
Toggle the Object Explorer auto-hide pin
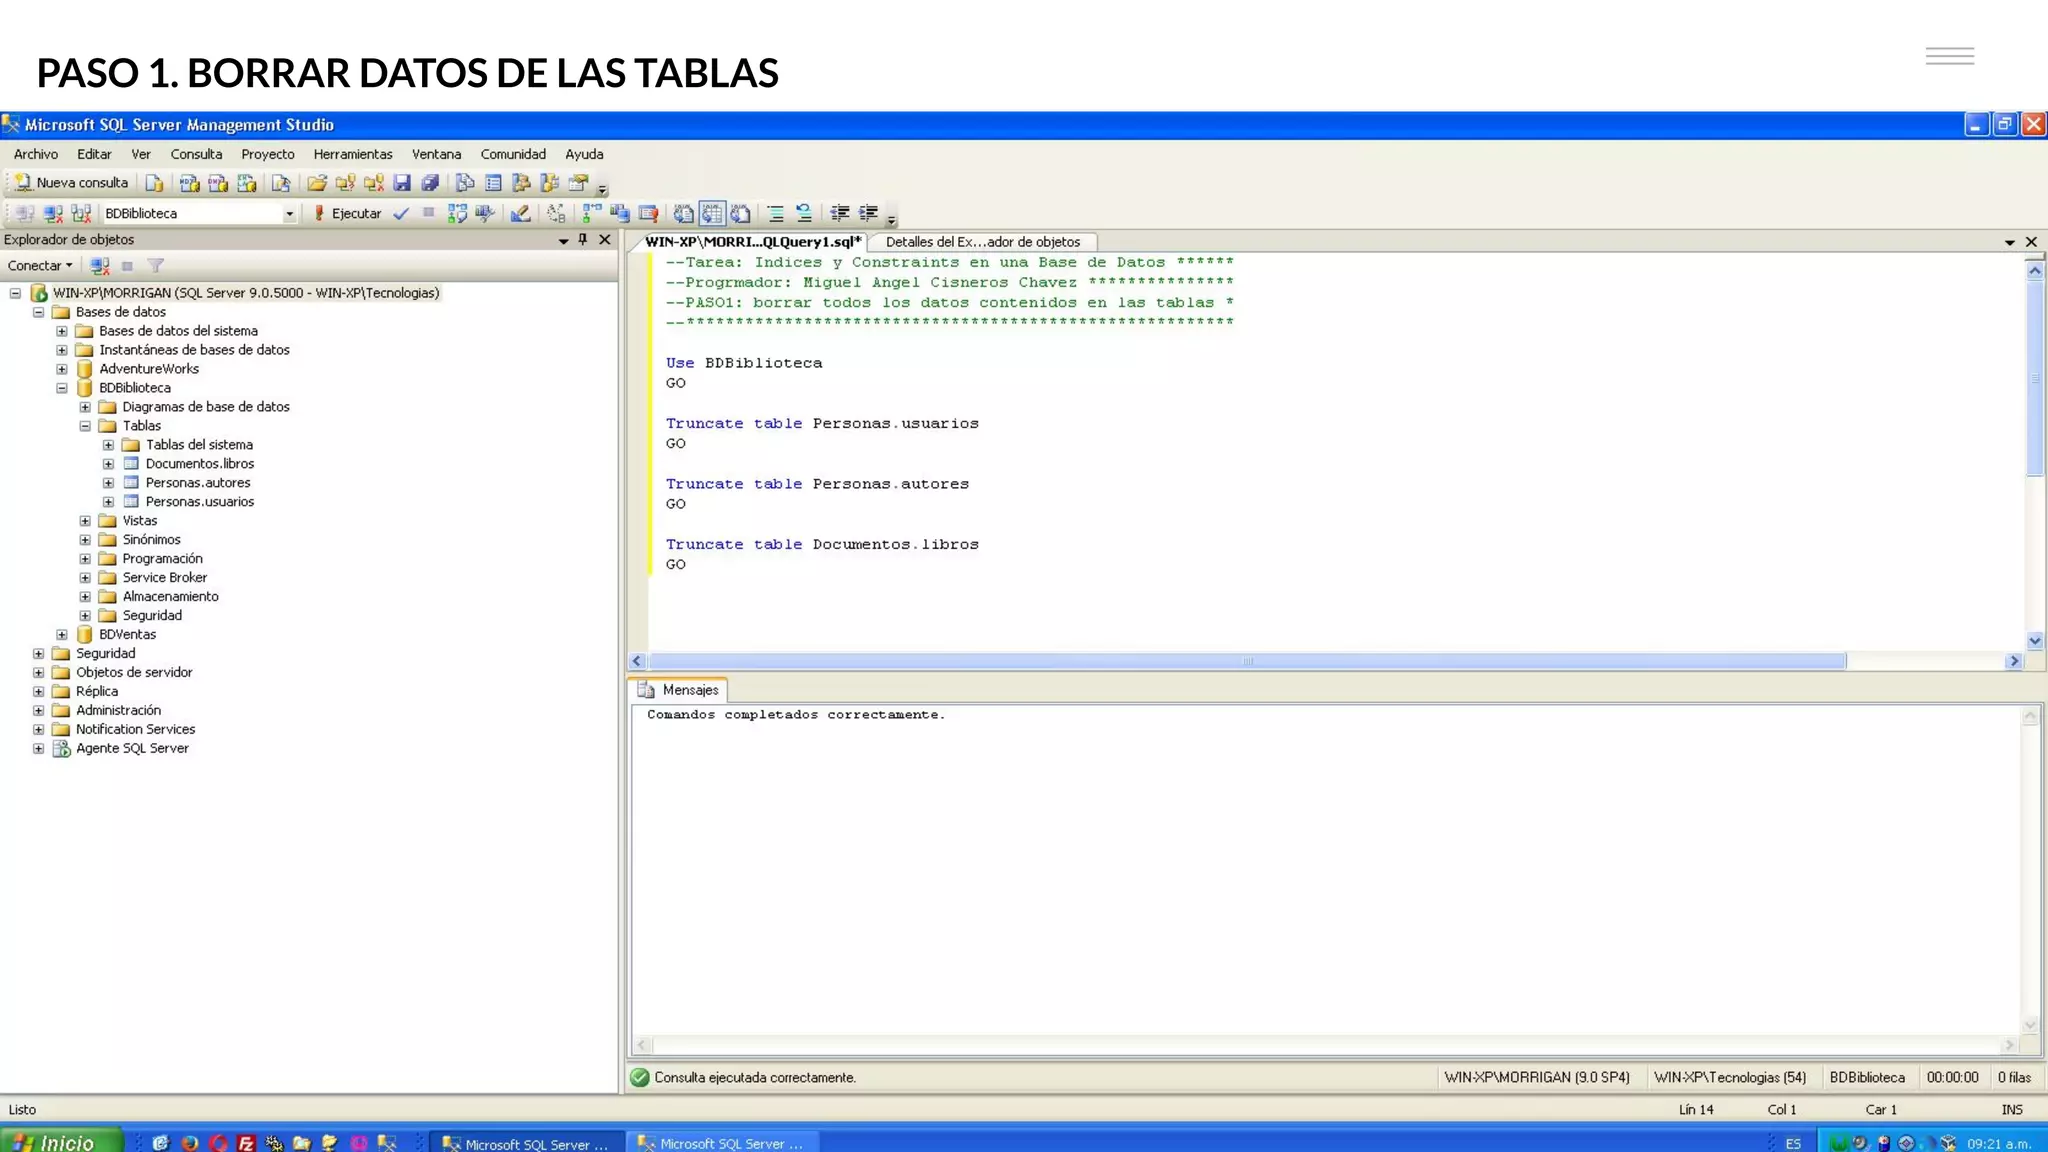[583, 240]
